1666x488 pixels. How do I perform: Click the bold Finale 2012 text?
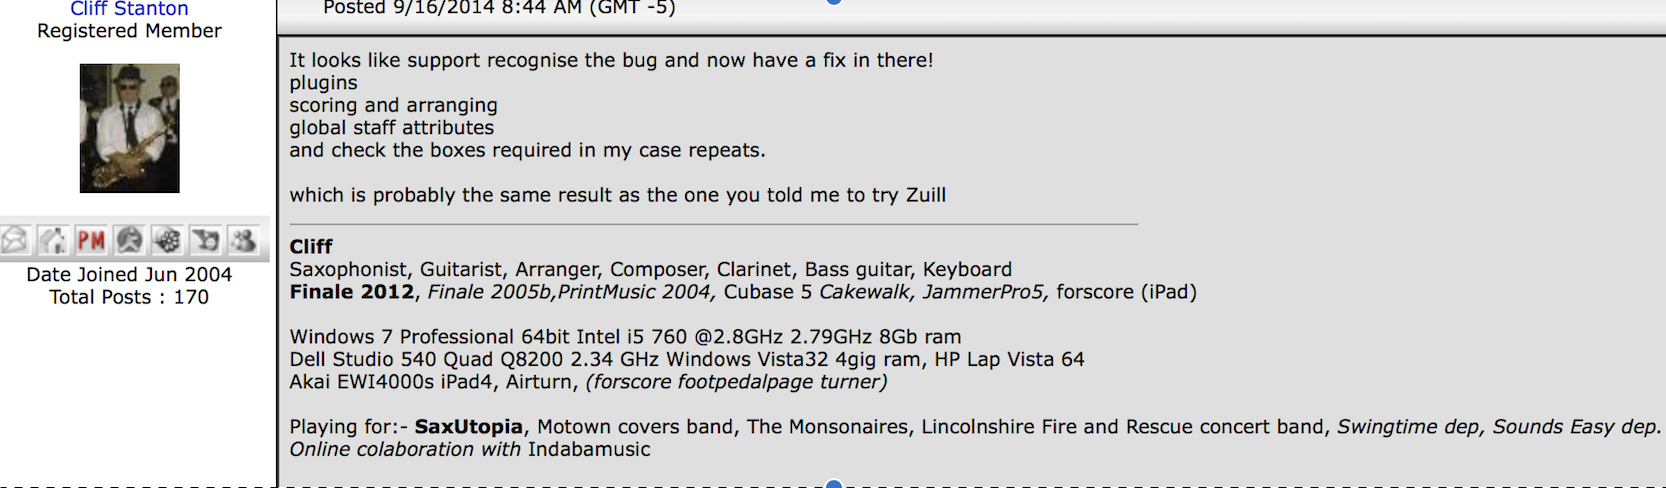coord(351,292)
